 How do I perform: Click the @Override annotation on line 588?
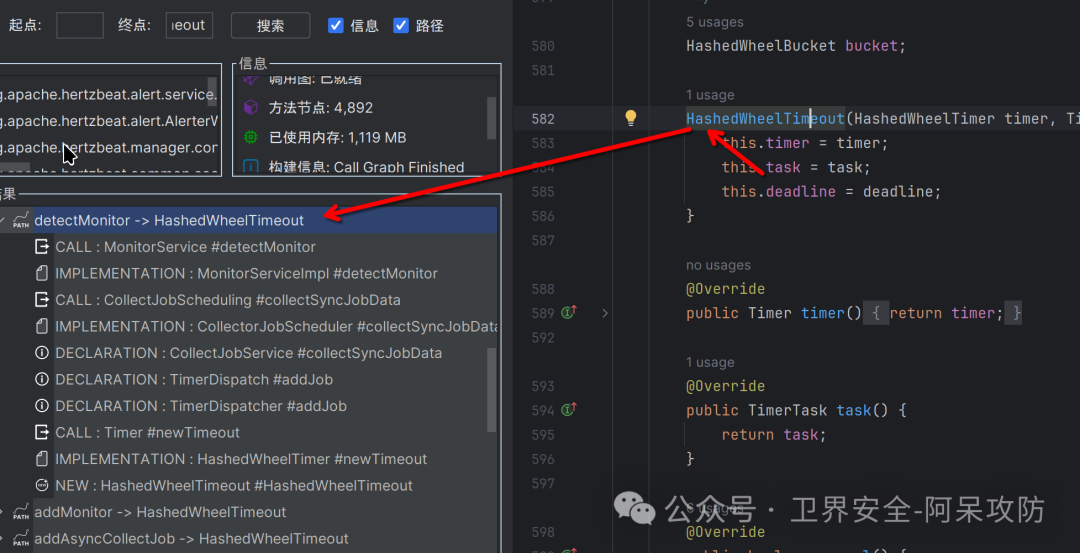[725, 289]
